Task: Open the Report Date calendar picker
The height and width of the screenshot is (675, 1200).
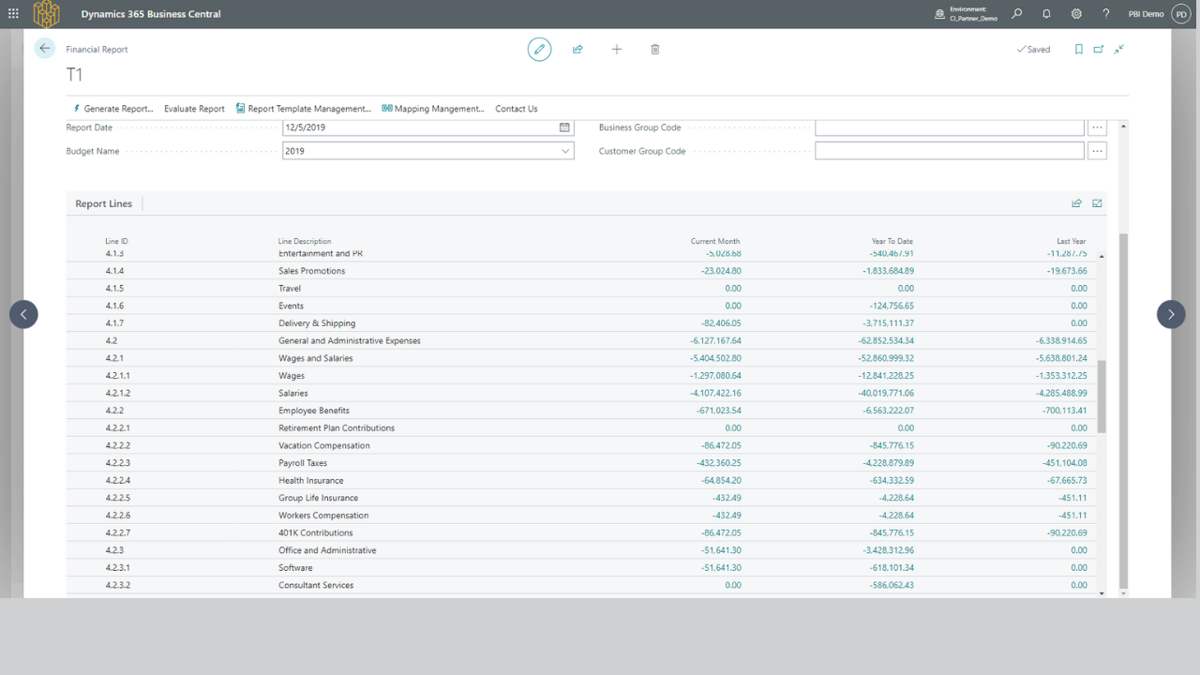Action: 564,128
